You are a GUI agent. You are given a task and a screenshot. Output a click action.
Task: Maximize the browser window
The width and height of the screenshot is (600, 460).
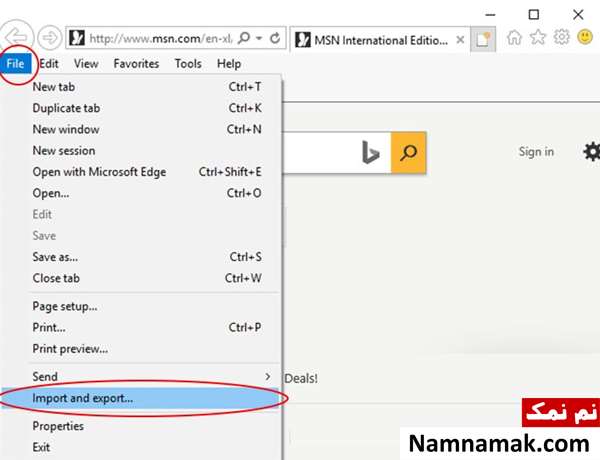pos(534,15)
